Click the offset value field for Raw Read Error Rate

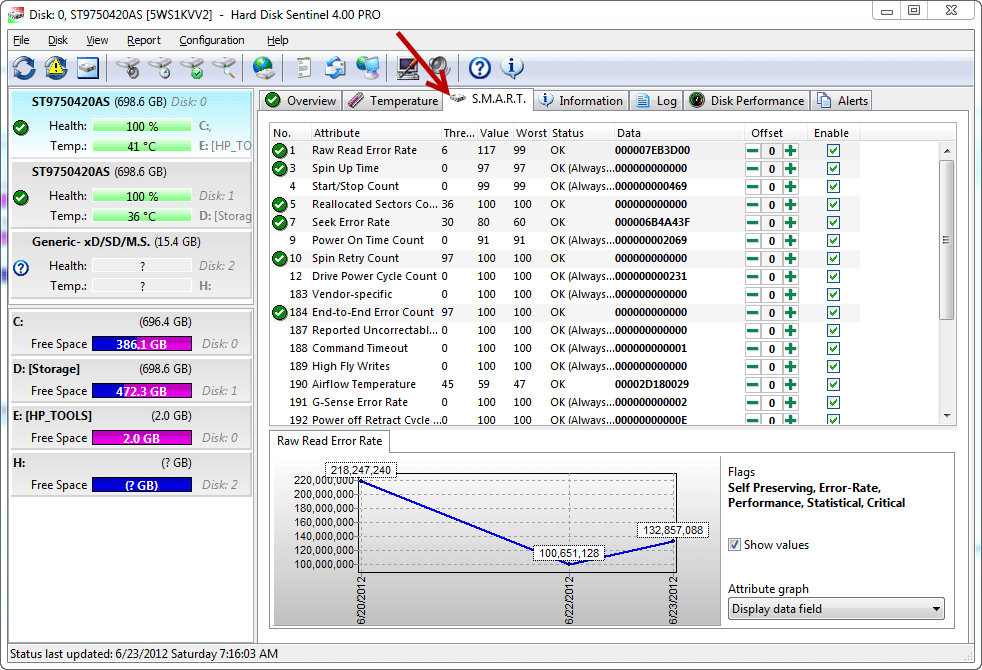[772, 151]
